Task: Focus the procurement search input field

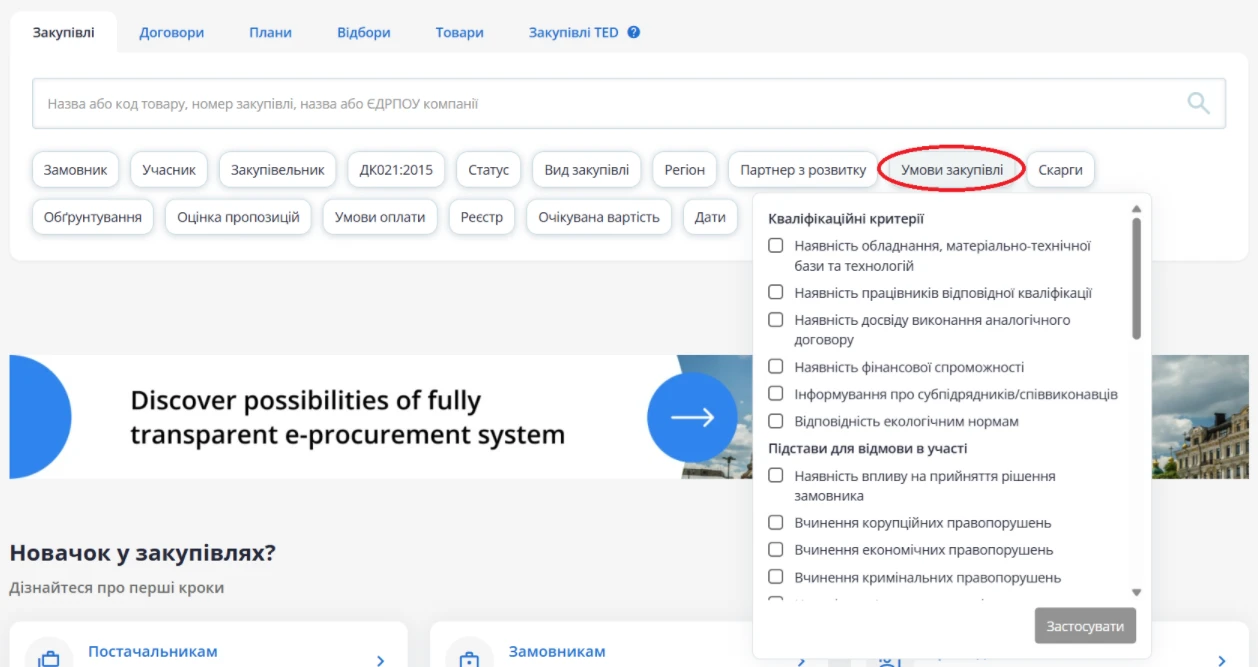Action: (629, 103)
